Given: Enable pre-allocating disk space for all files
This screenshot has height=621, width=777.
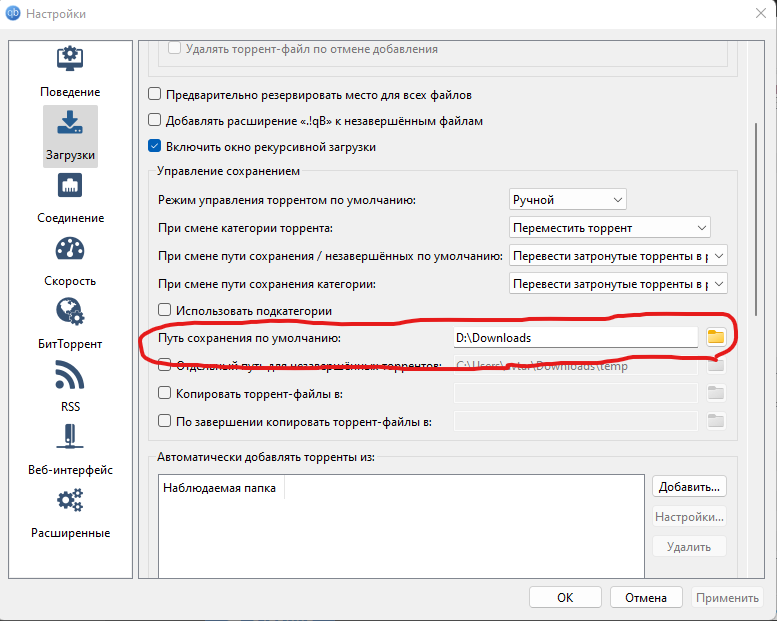Looking at the screenshot, I should click(155, 94).
